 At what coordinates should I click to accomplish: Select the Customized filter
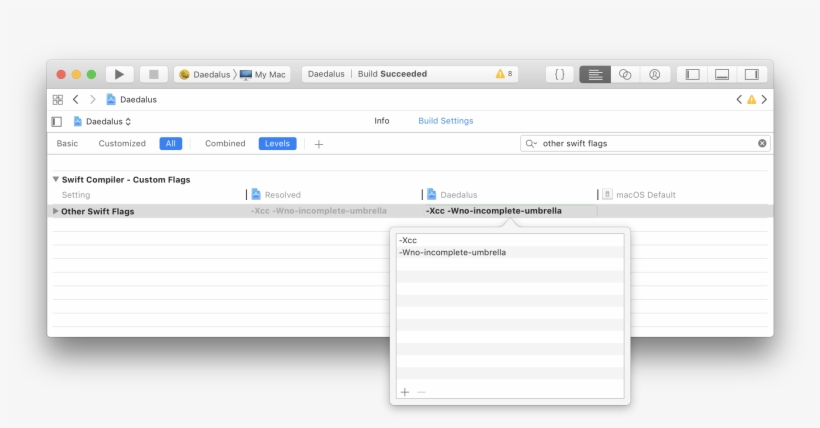click(122, 143)
